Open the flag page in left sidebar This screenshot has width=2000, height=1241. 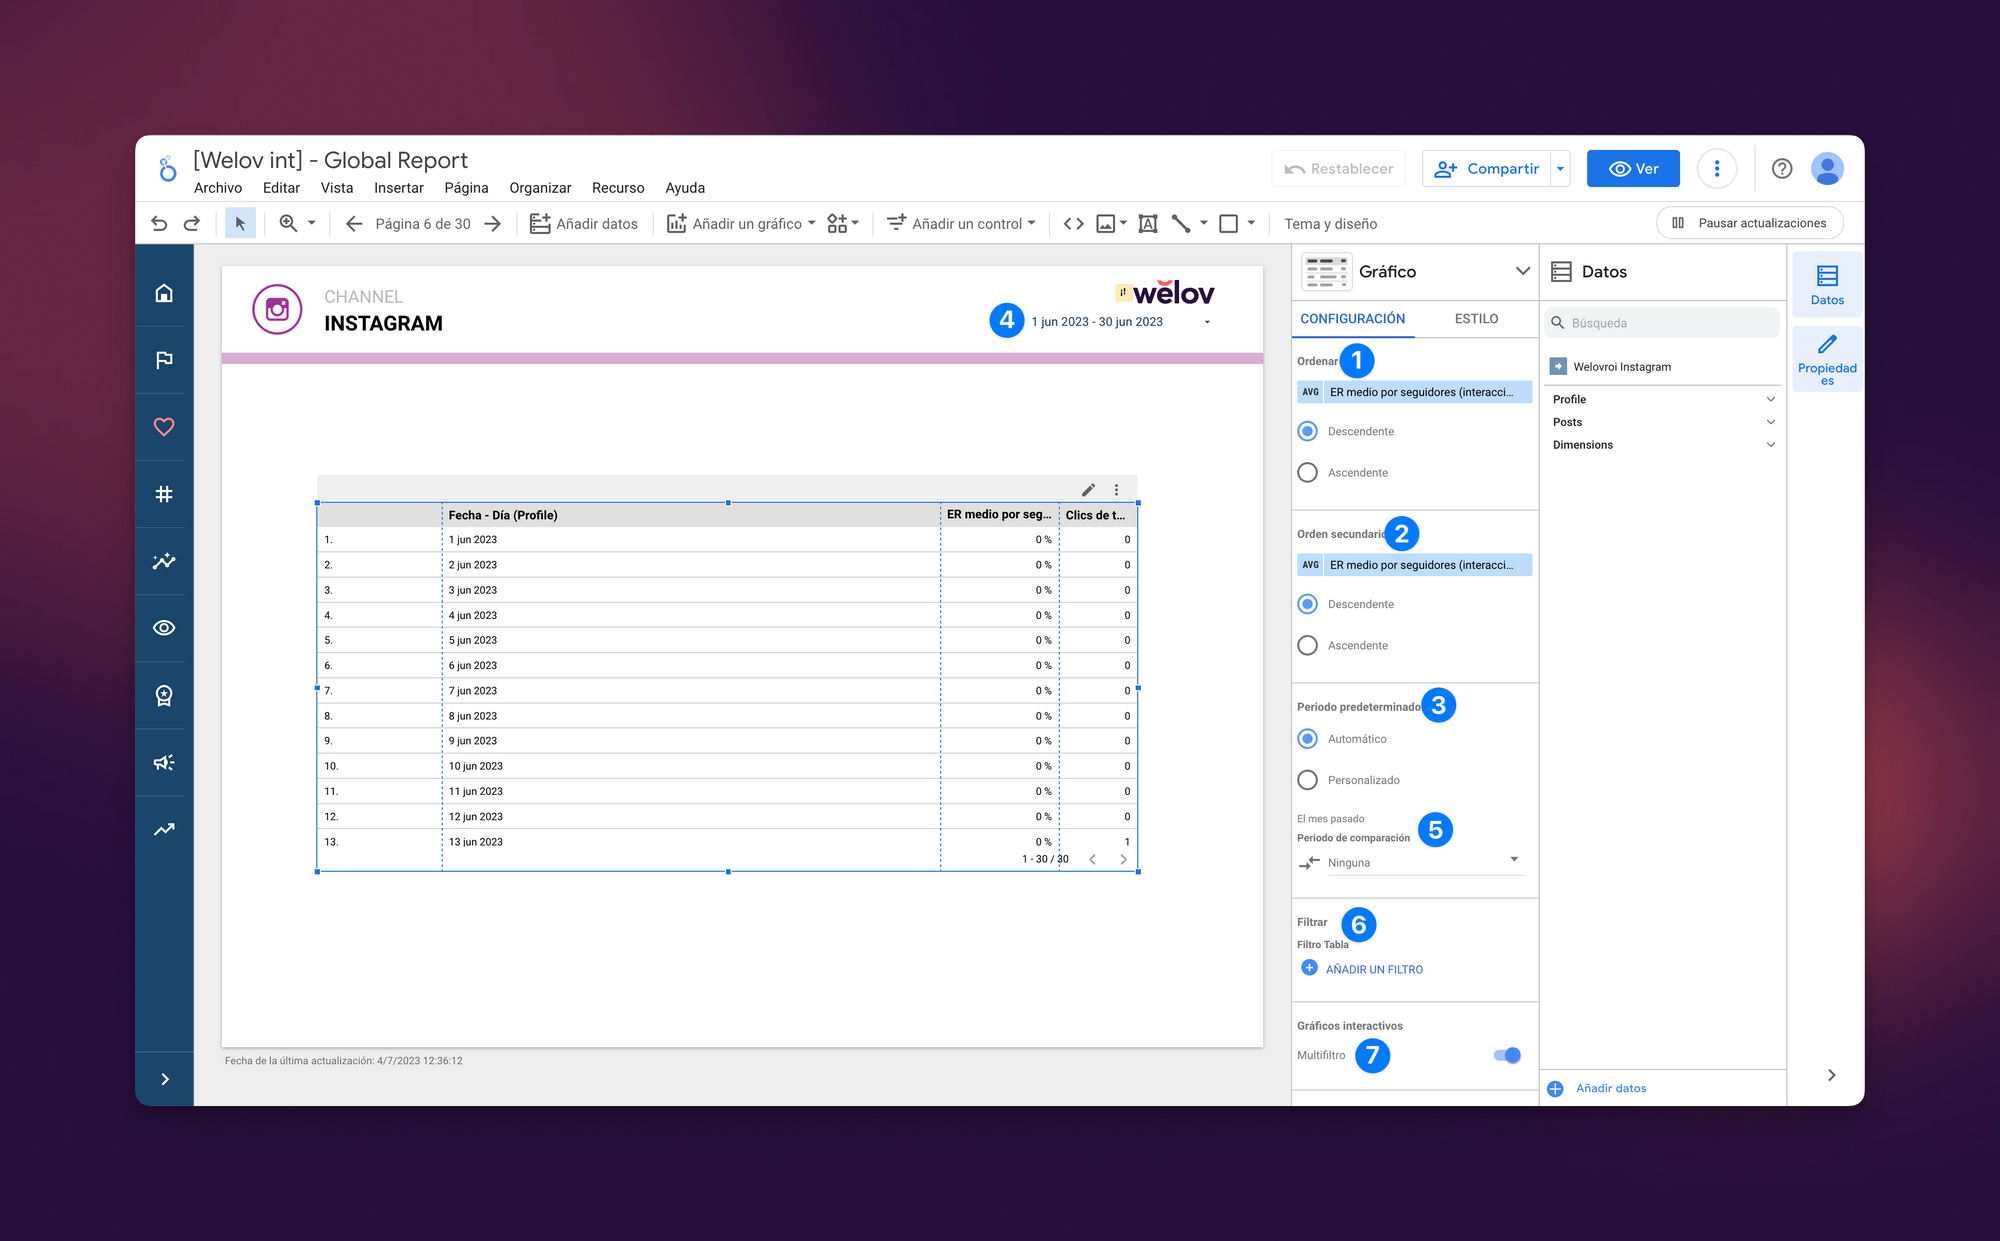point(164,360)
